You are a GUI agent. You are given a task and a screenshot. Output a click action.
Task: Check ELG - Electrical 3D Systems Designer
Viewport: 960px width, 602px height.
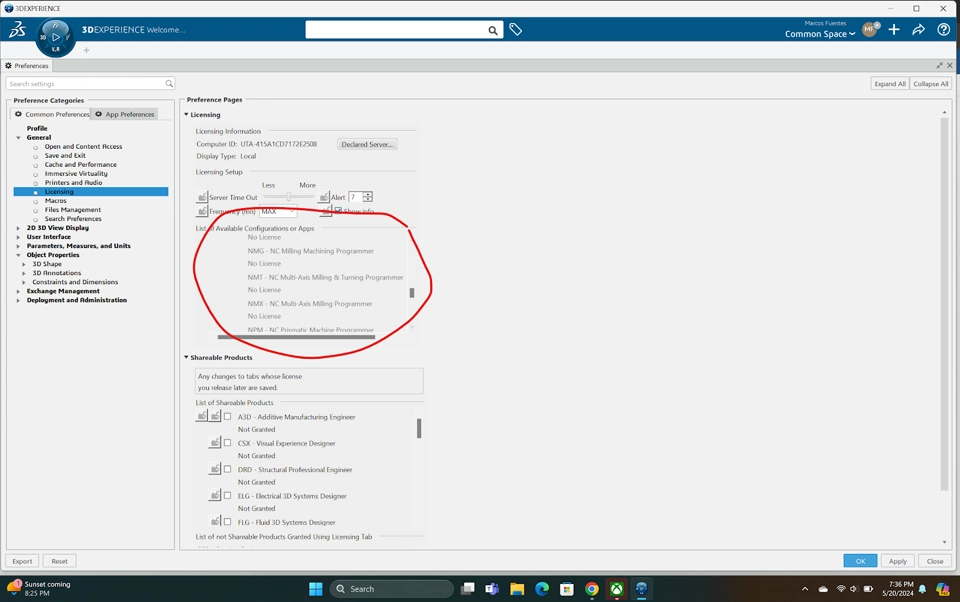pos(227,495)
